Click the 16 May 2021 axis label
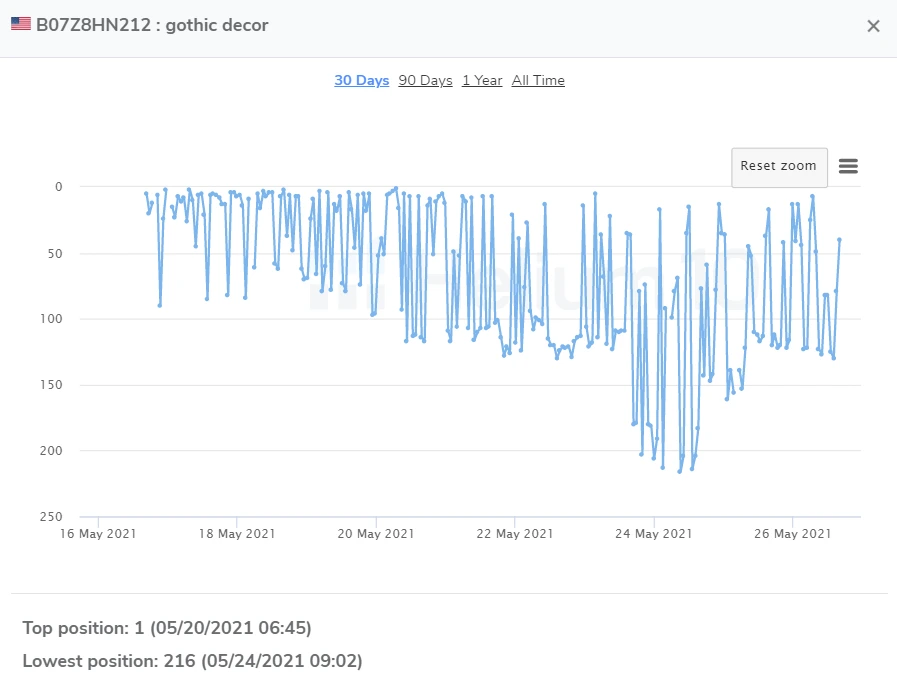 point(98,534)
